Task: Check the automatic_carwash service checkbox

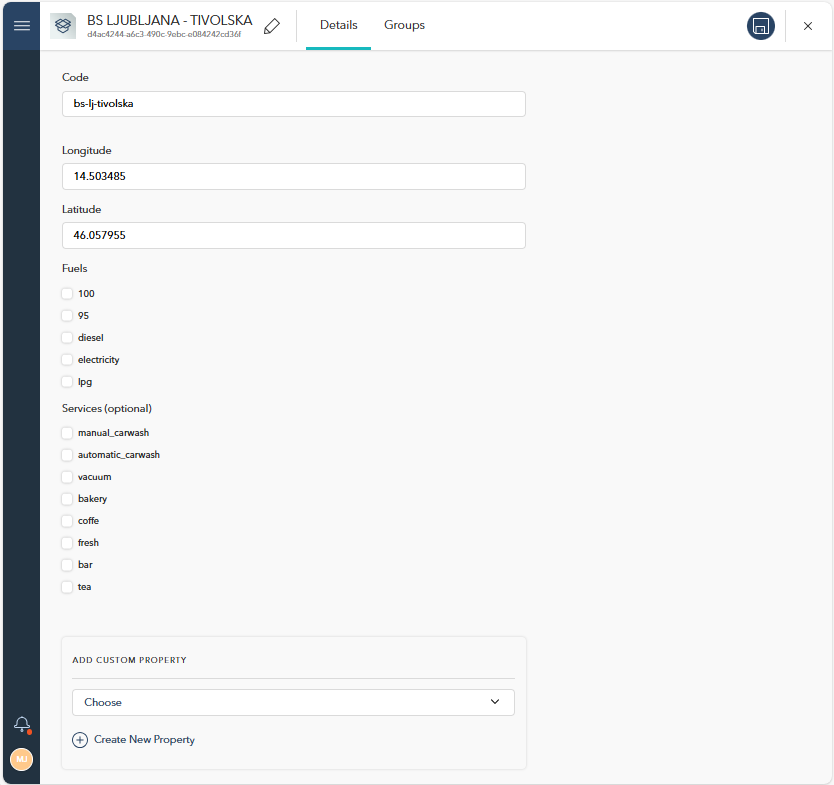Action: pos(67,455)
